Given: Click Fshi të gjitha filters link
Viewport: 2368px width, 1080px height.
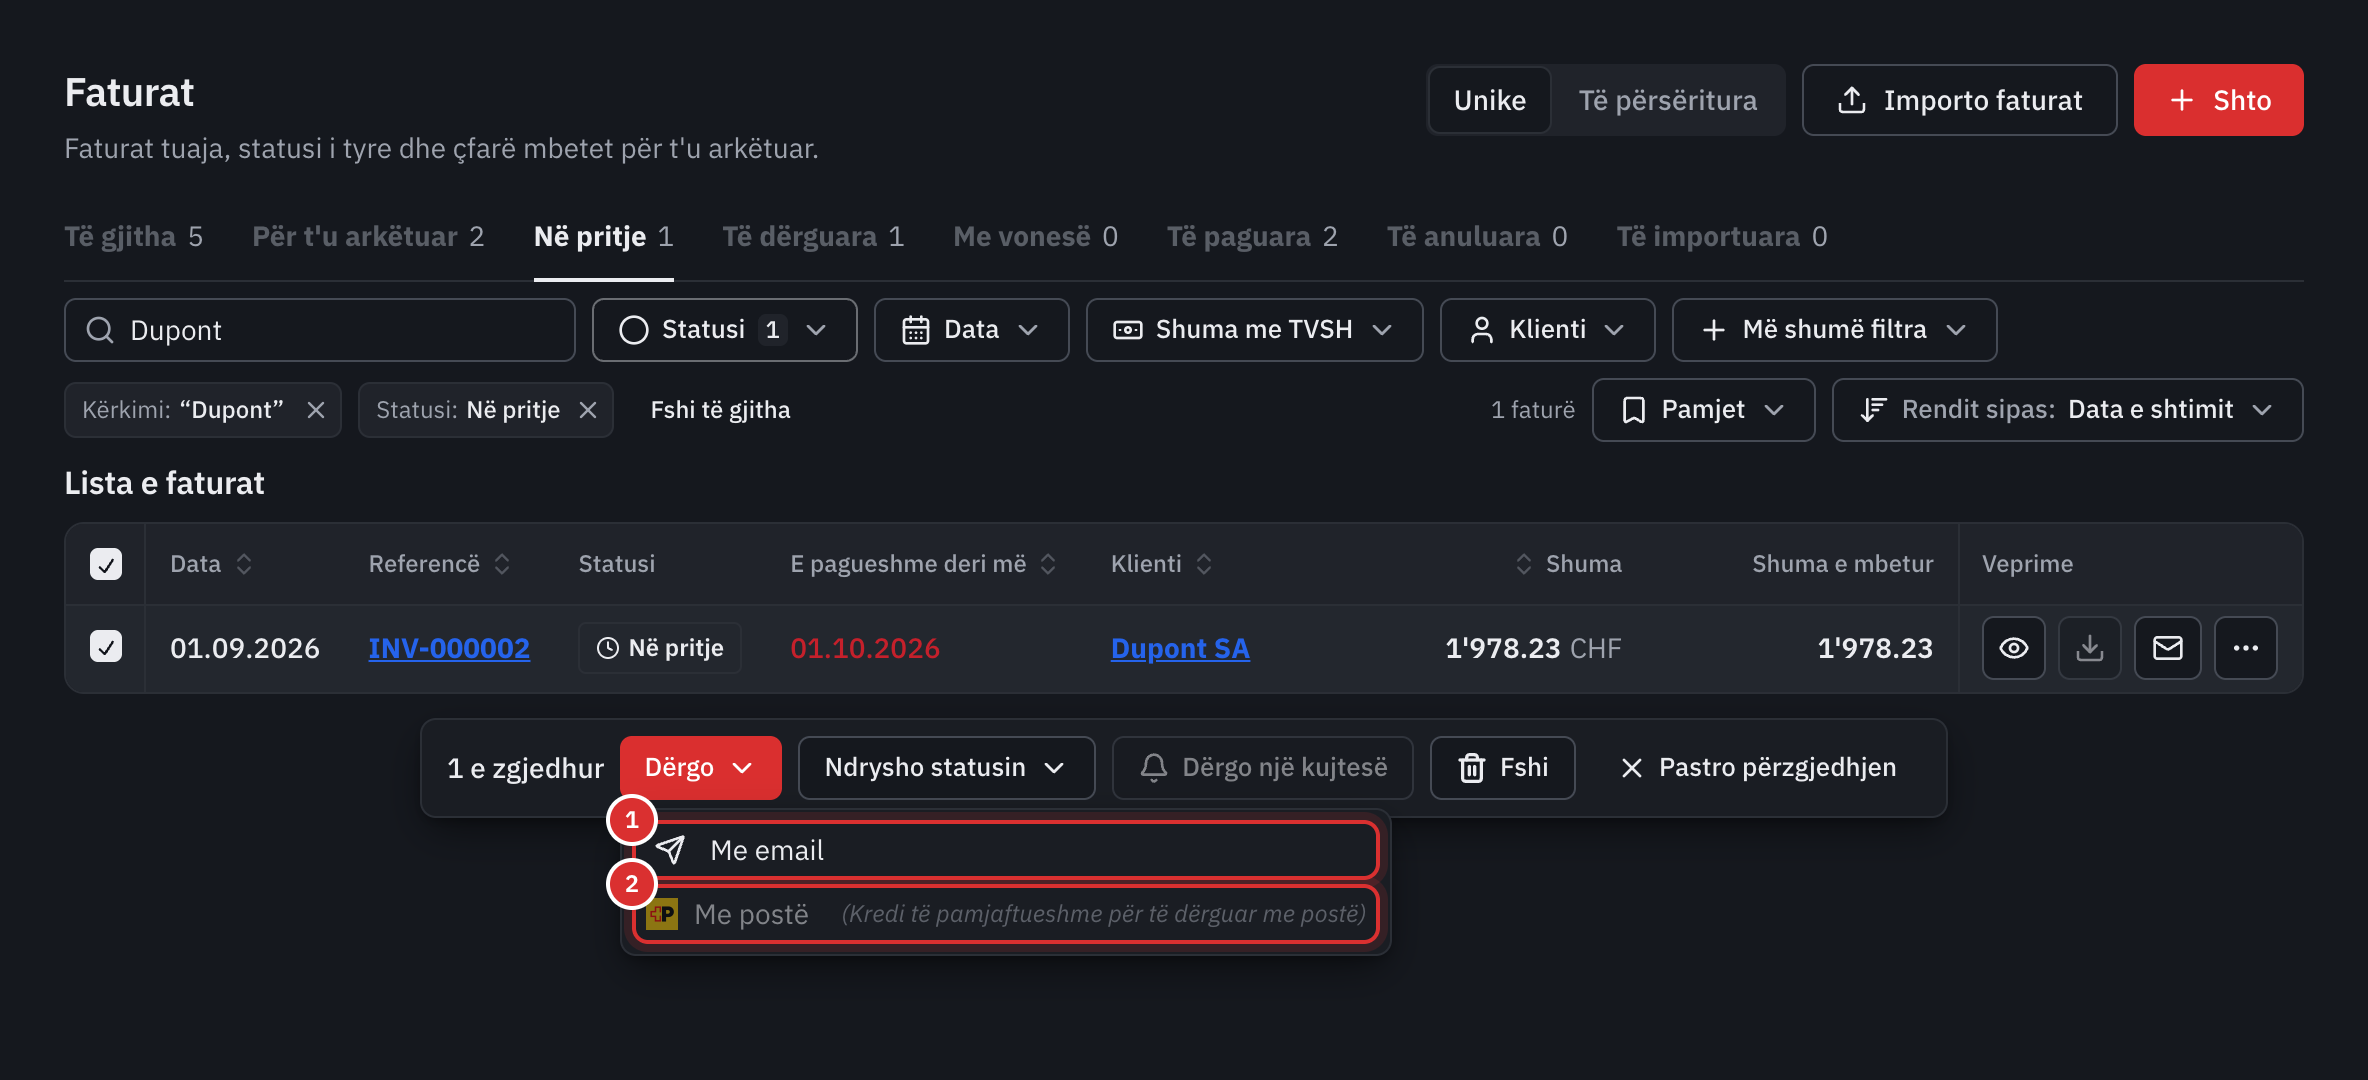Looking at the screenshot, I should coord(720,410).
